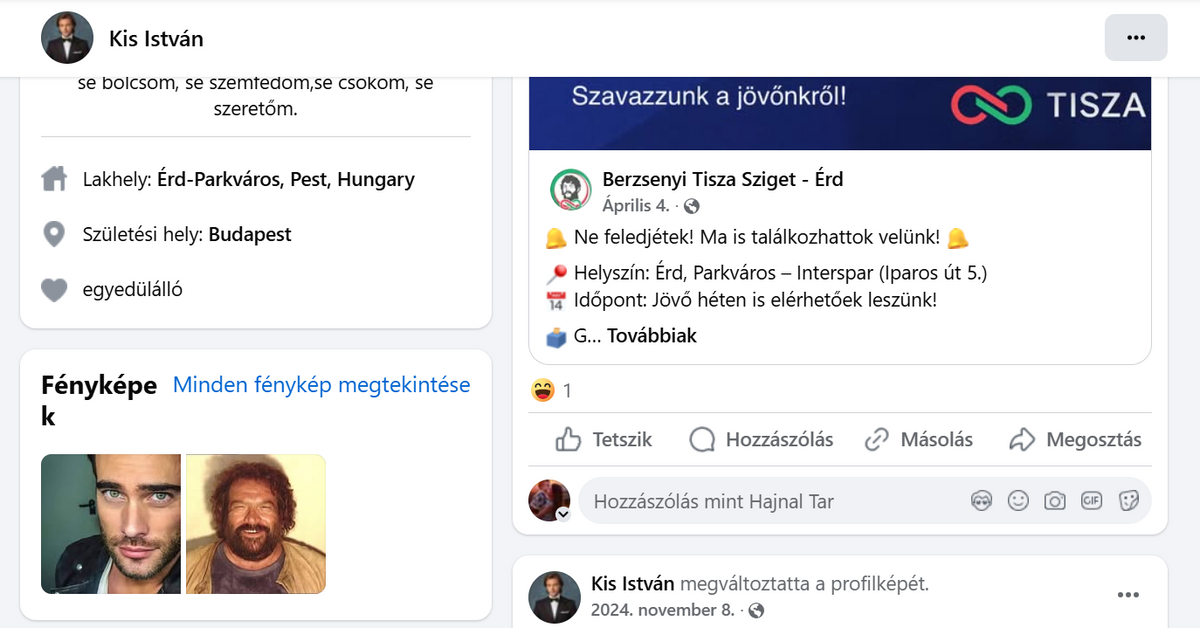This screenshot has width=1200, height=628.
Task: Insert an emoji into the comment
Action: pyautogui.click(x=1018, y=501)
